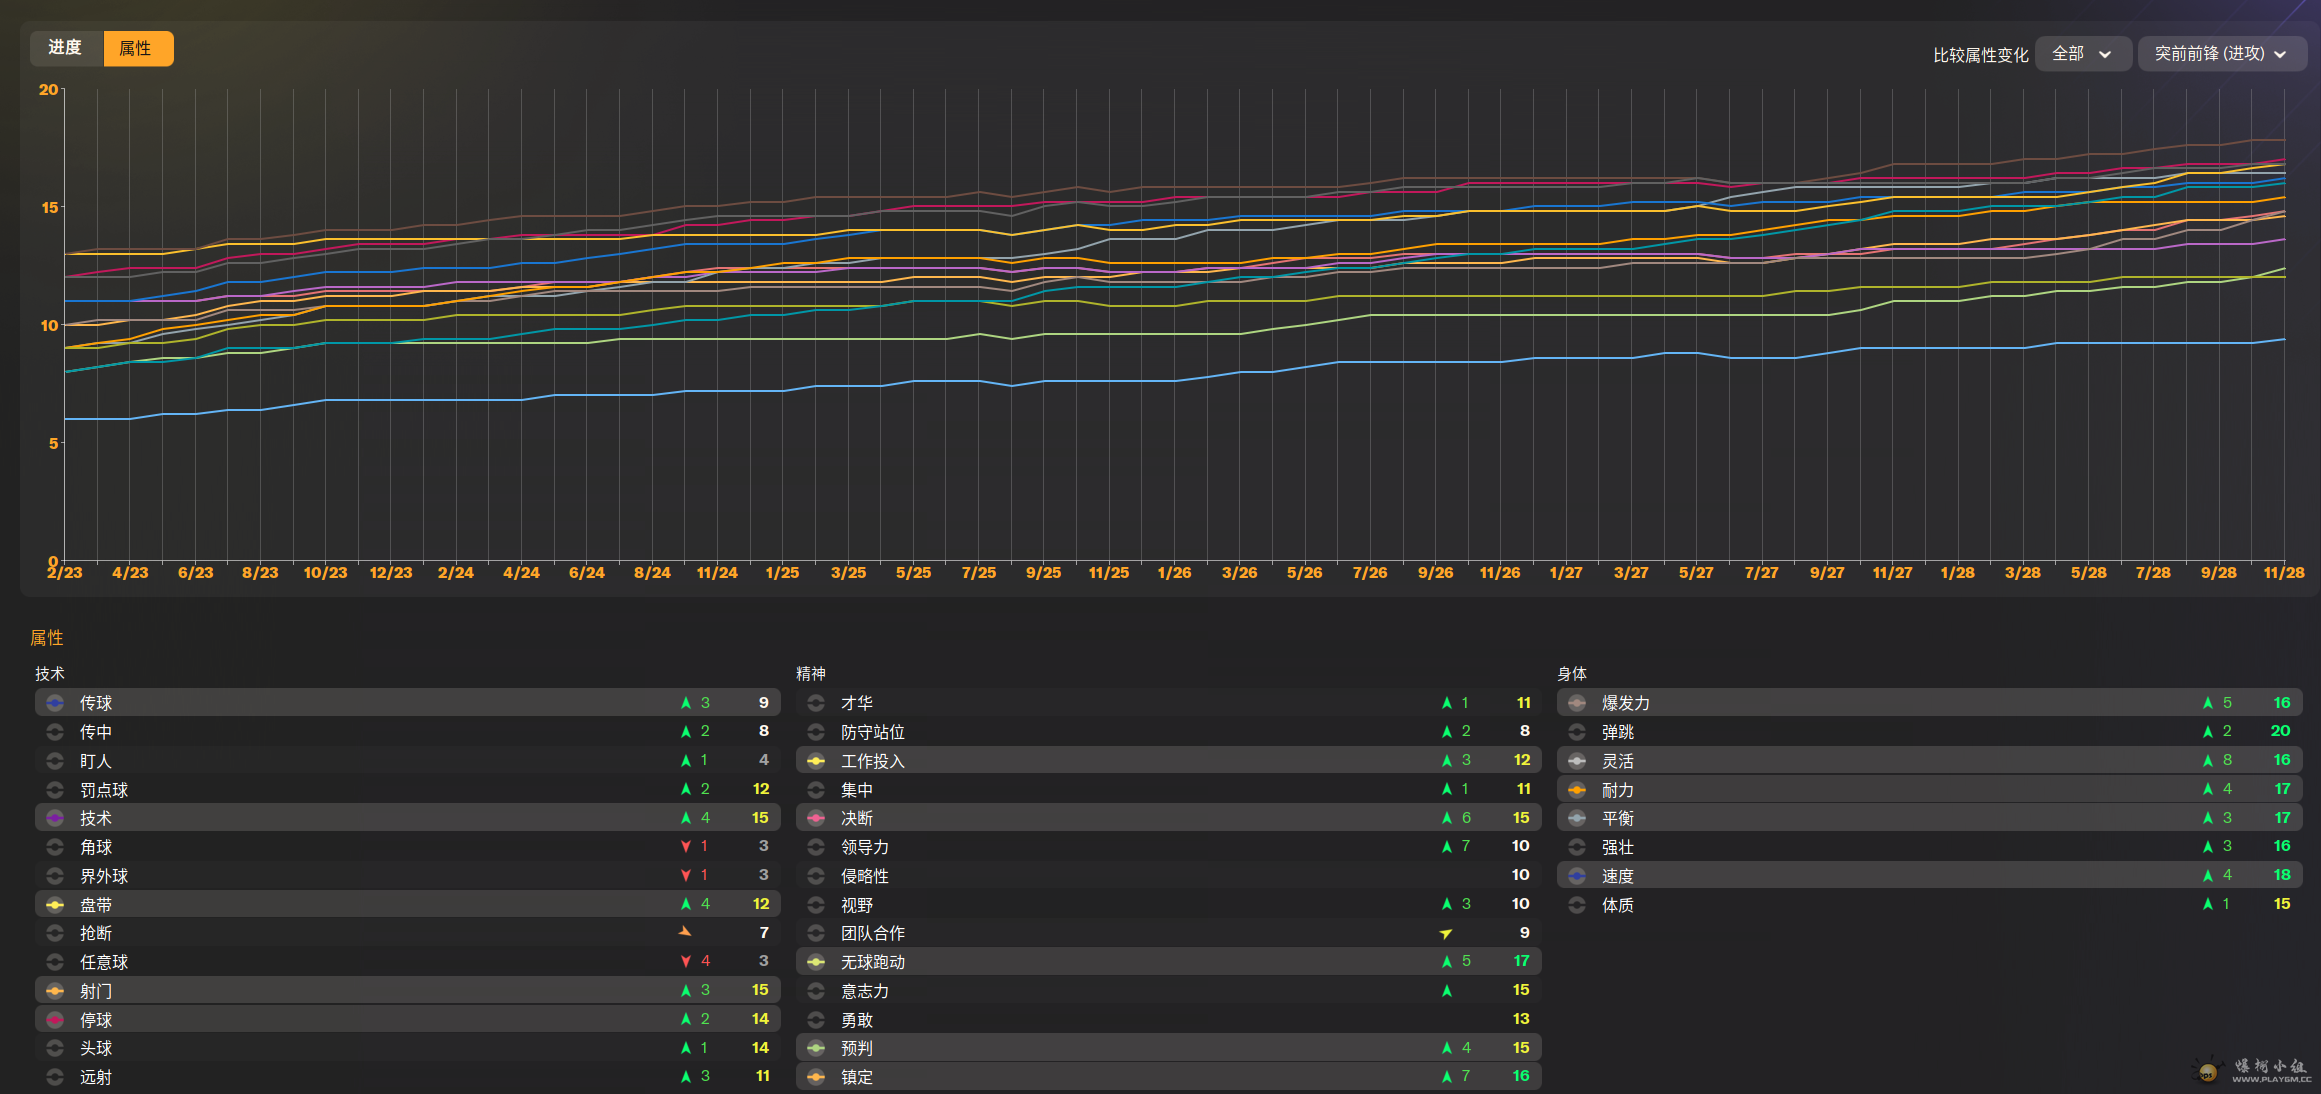2321x1094 pixels.
Task: Switch to the 进度 tab
Action: (66, 48)
